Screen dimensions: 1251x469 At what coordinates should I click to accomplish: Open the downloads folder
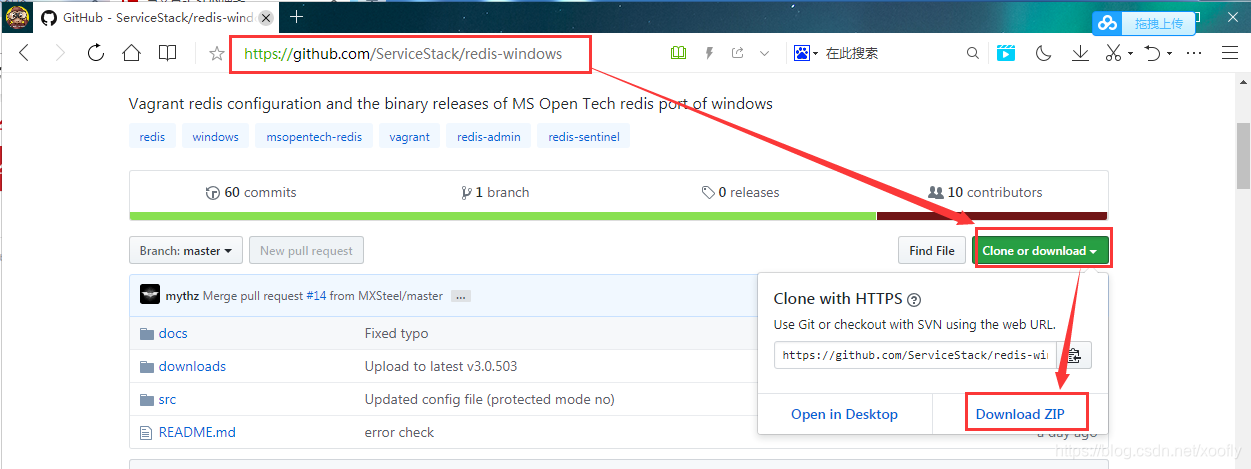coord(192,366)
